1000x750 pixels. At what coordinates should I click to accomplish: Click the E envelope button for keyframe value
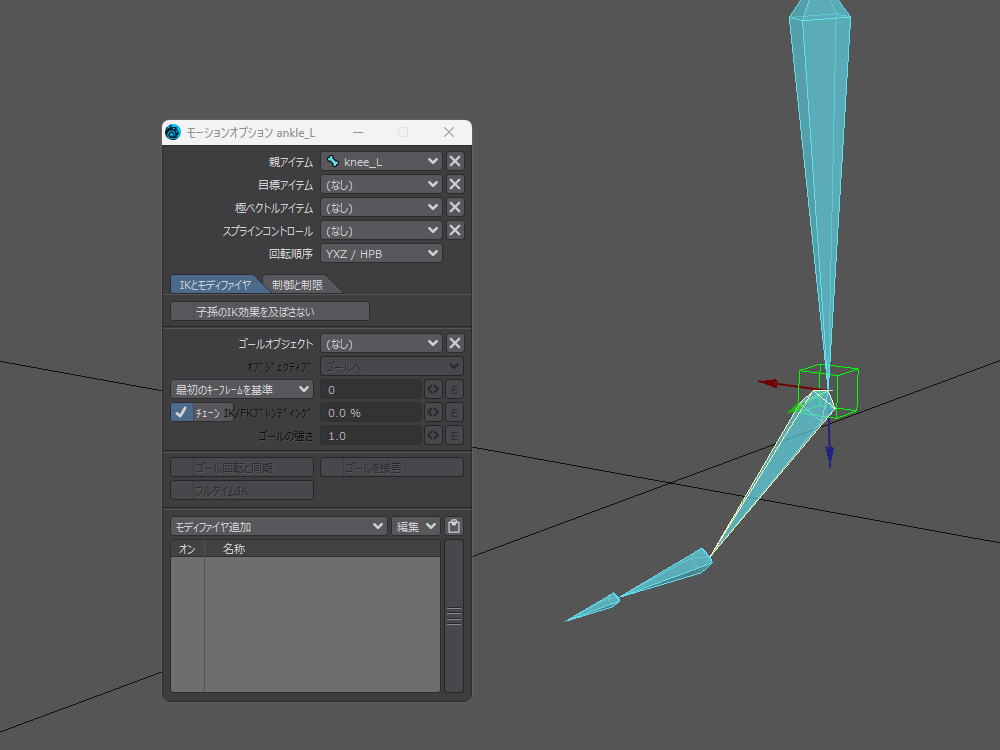click(454, 389)
